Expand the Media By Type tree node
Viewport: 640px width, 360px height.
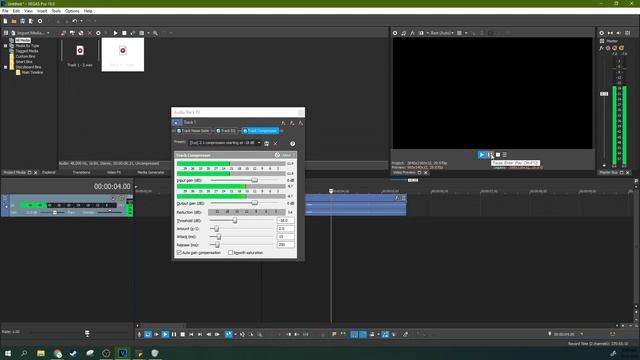(x=6, y=46)
